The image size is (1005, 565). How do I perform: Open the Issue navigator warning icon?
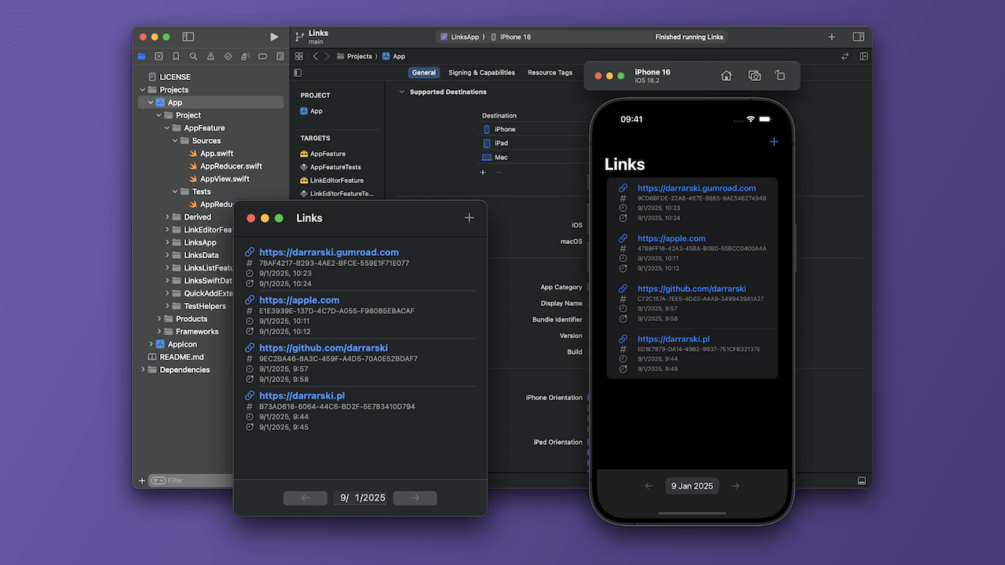coord(210,56)
